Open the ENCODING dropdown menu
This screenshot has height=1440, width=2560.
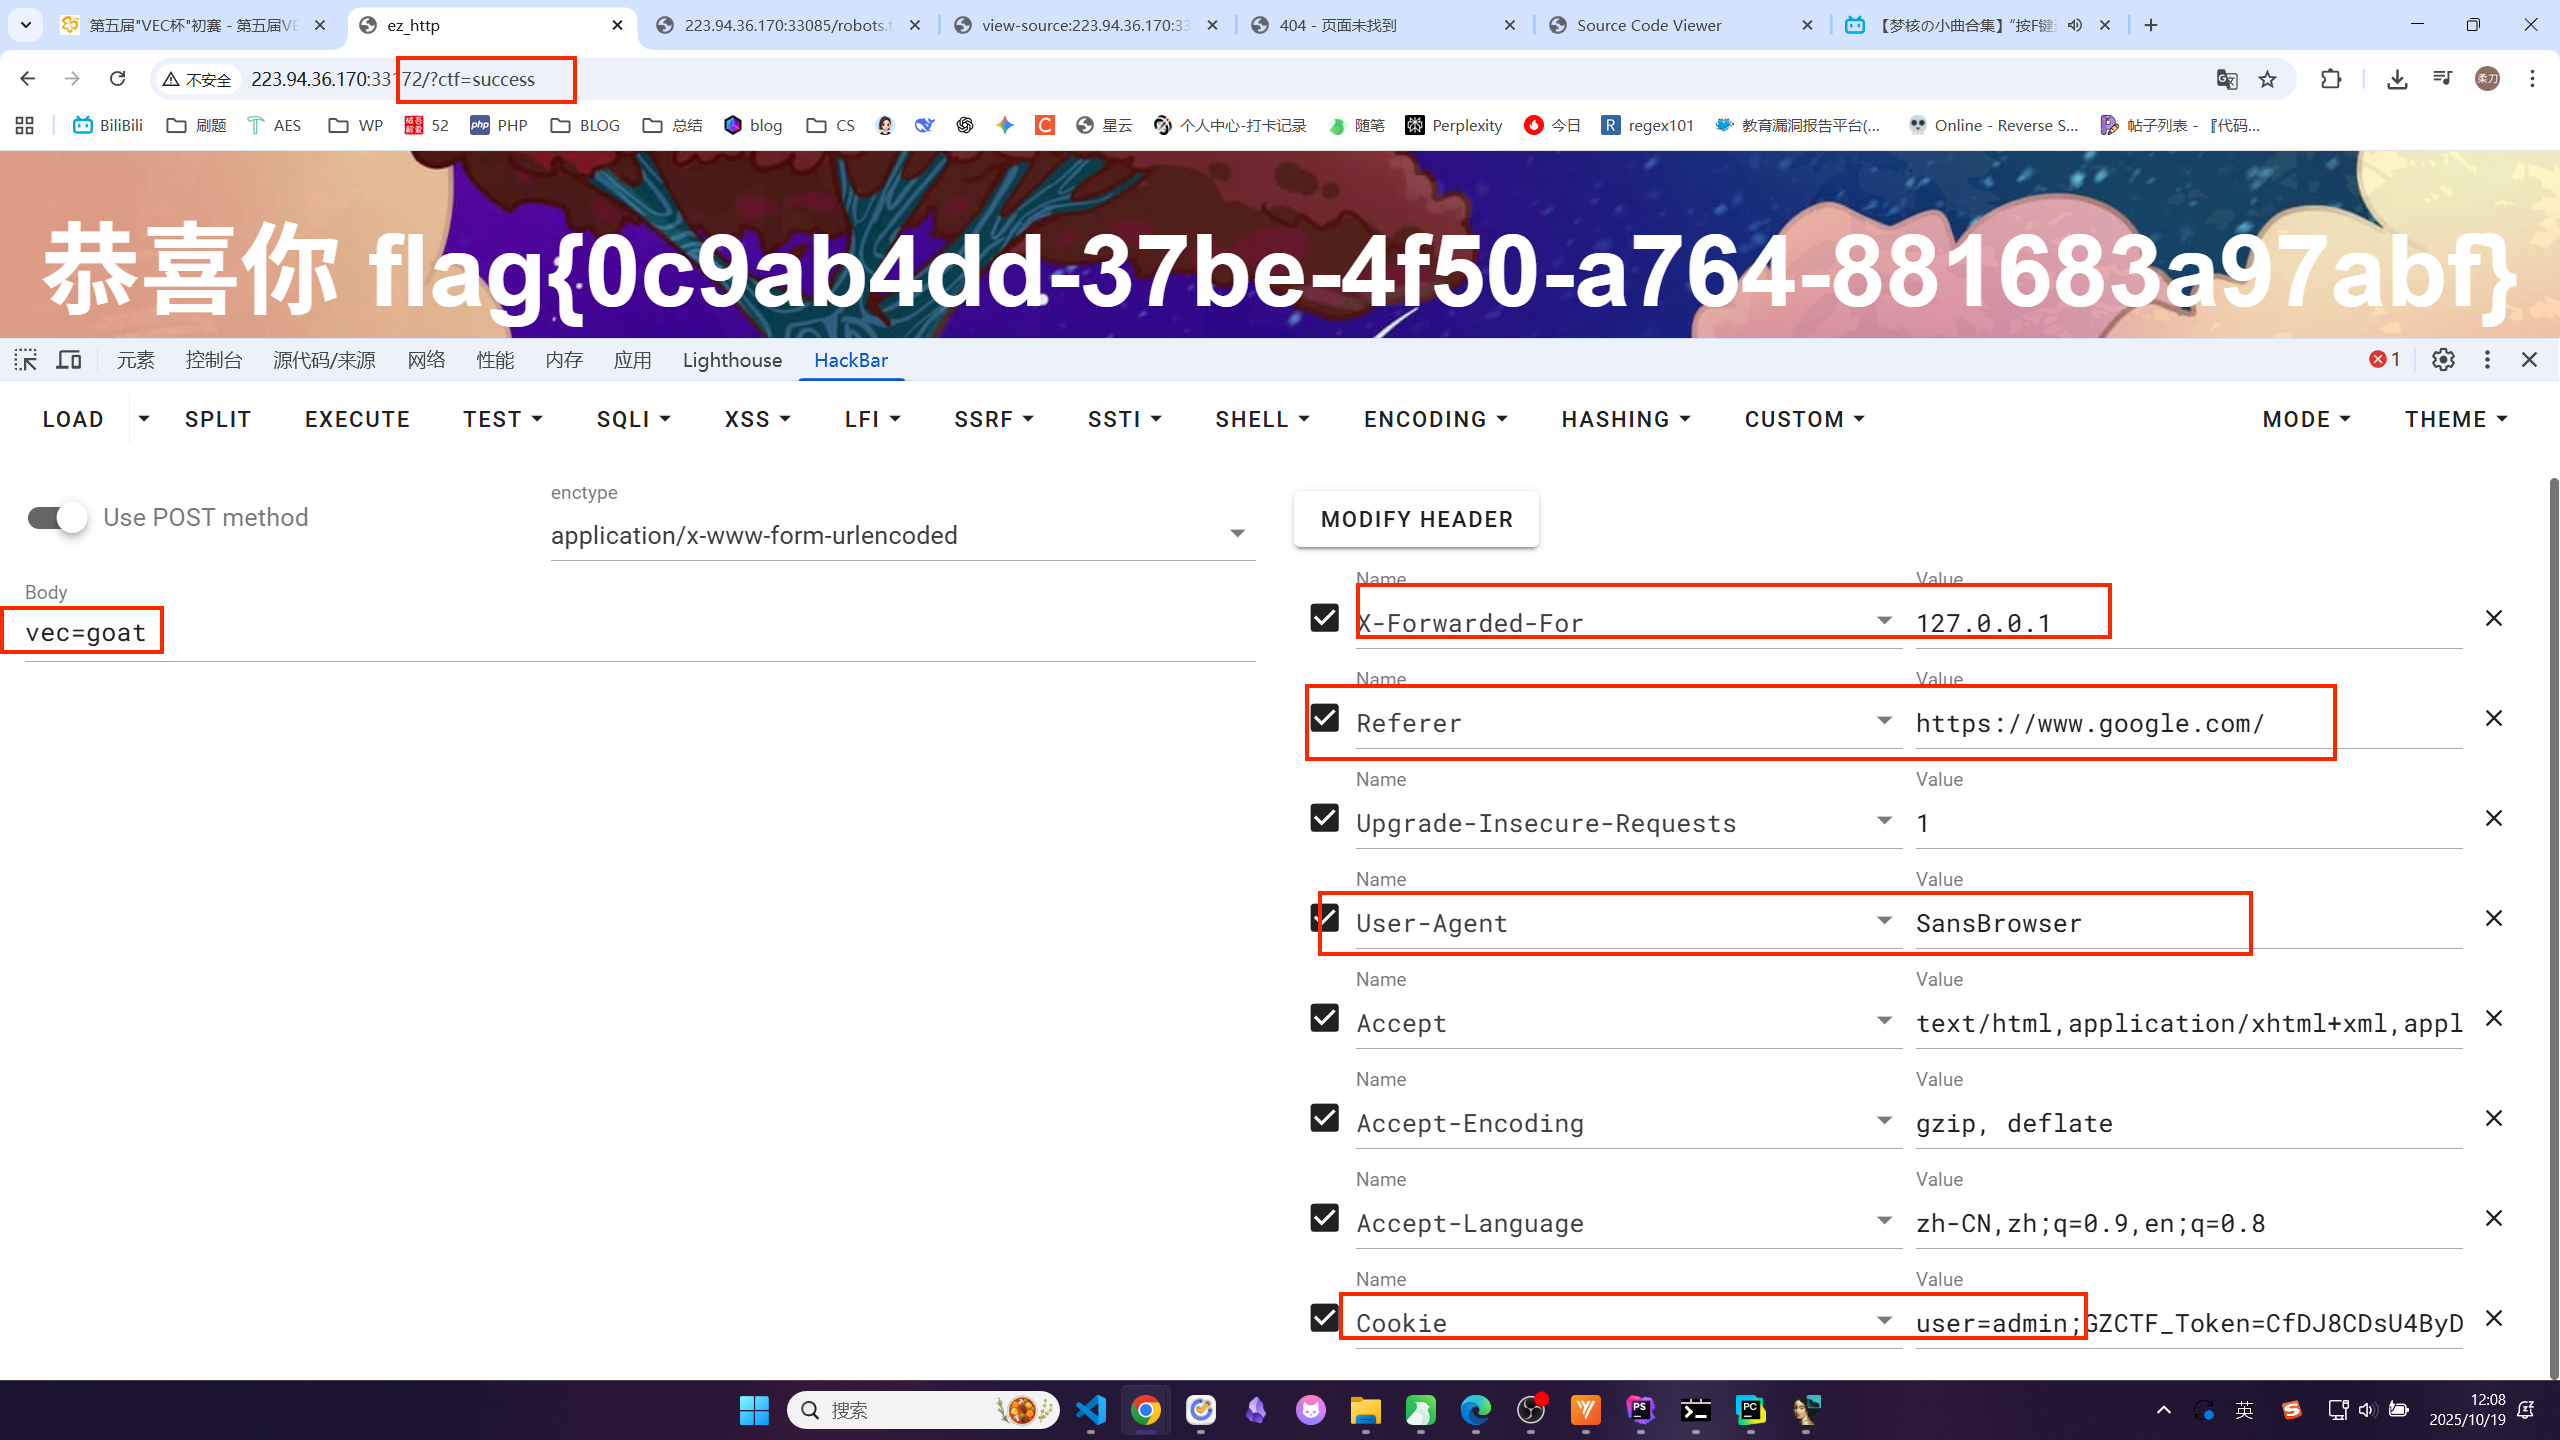1435,420
